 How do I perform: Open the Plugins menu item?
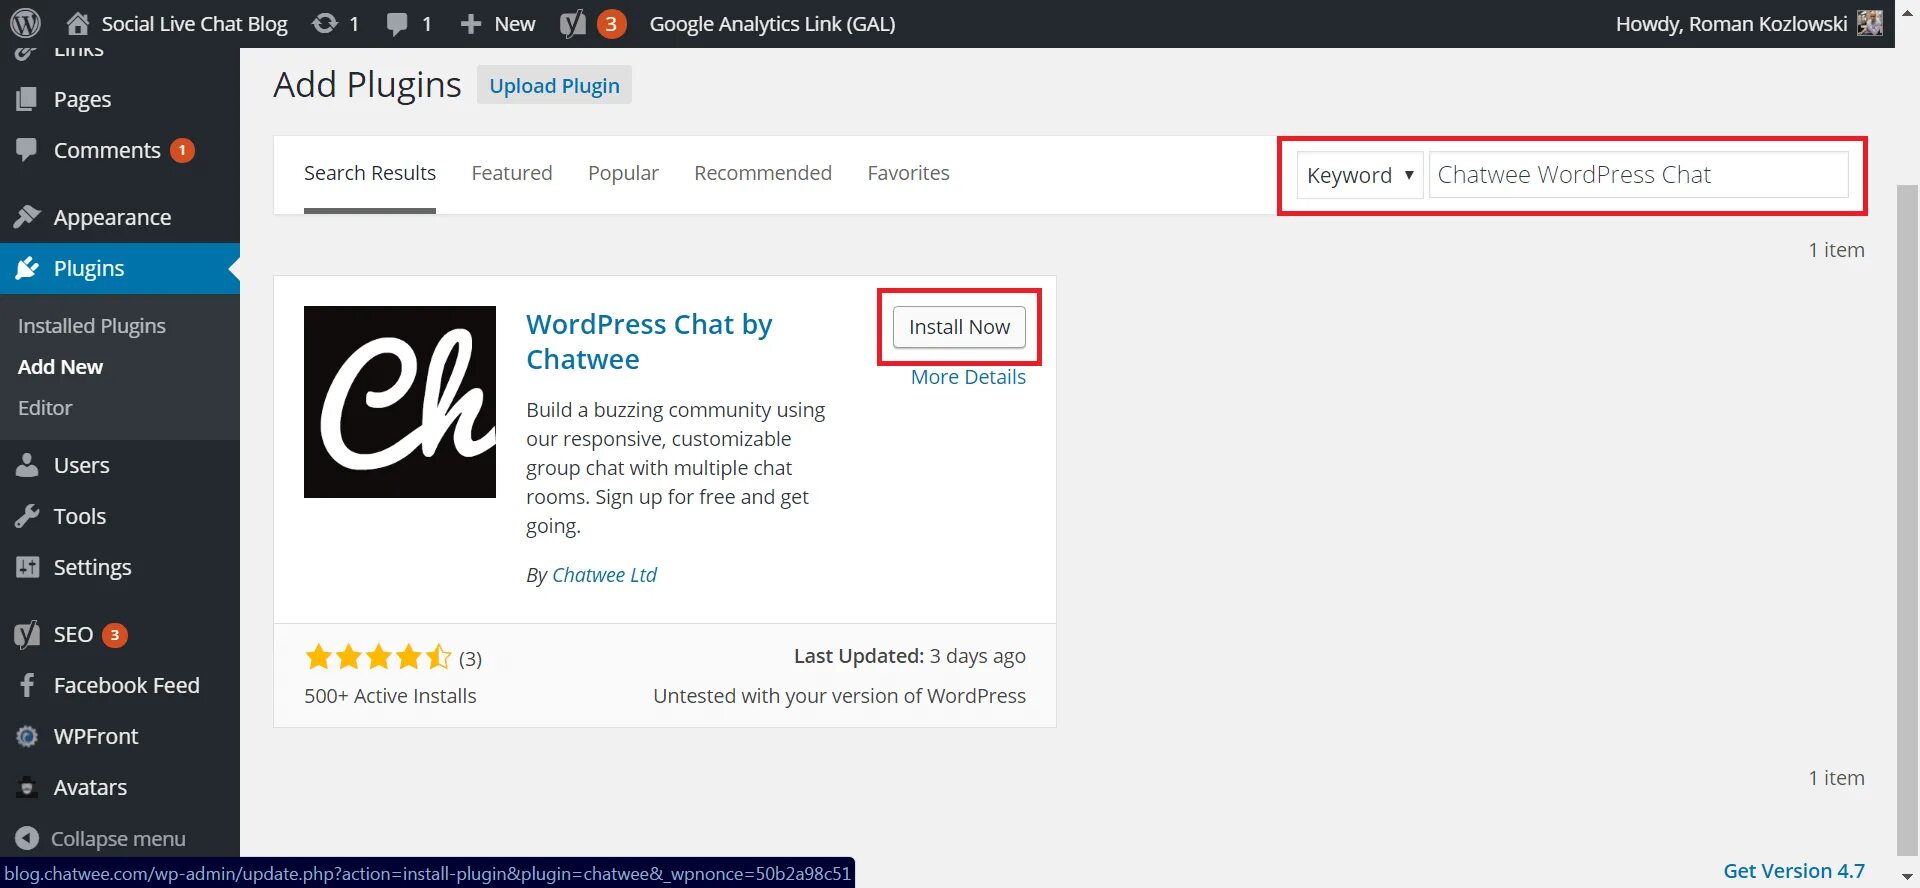[x=89, y=268]
